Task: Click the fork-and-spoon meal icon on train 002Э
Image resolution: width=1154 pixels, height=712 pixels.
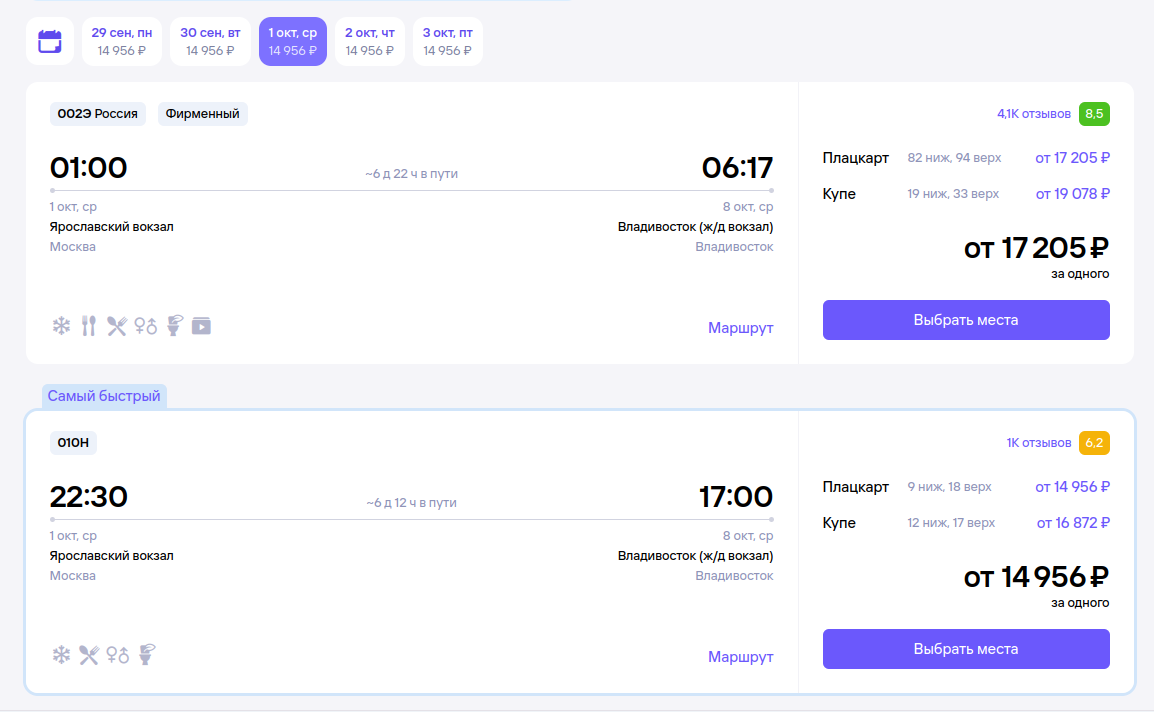Action: pos(89,325)
